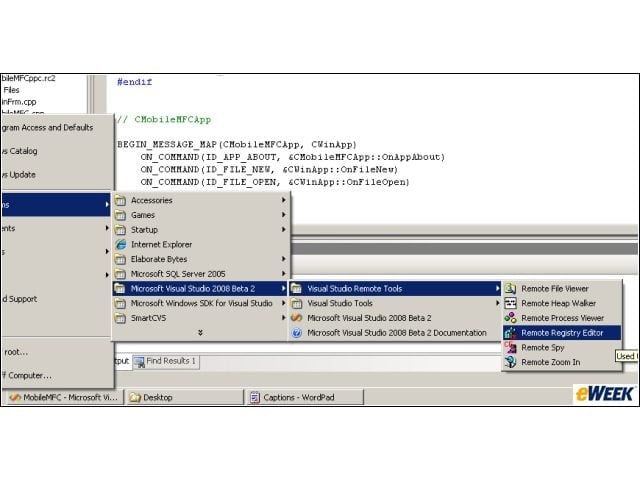
Task: Open Remote Process Viewer icon
Action: click(510, 318)
